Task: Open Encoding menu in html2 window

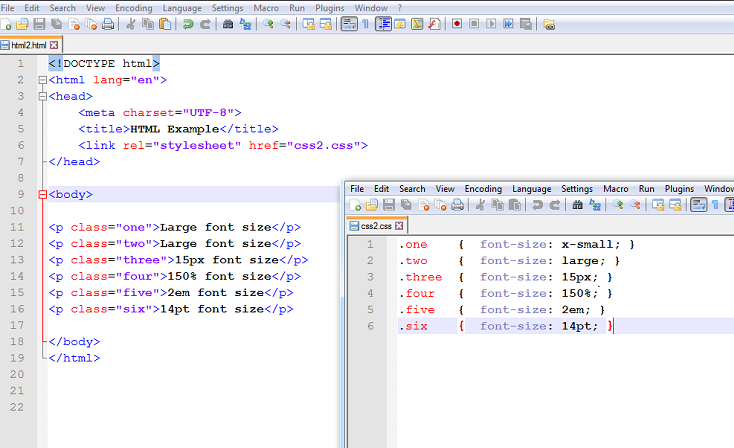Action: [x=134, y=8]
